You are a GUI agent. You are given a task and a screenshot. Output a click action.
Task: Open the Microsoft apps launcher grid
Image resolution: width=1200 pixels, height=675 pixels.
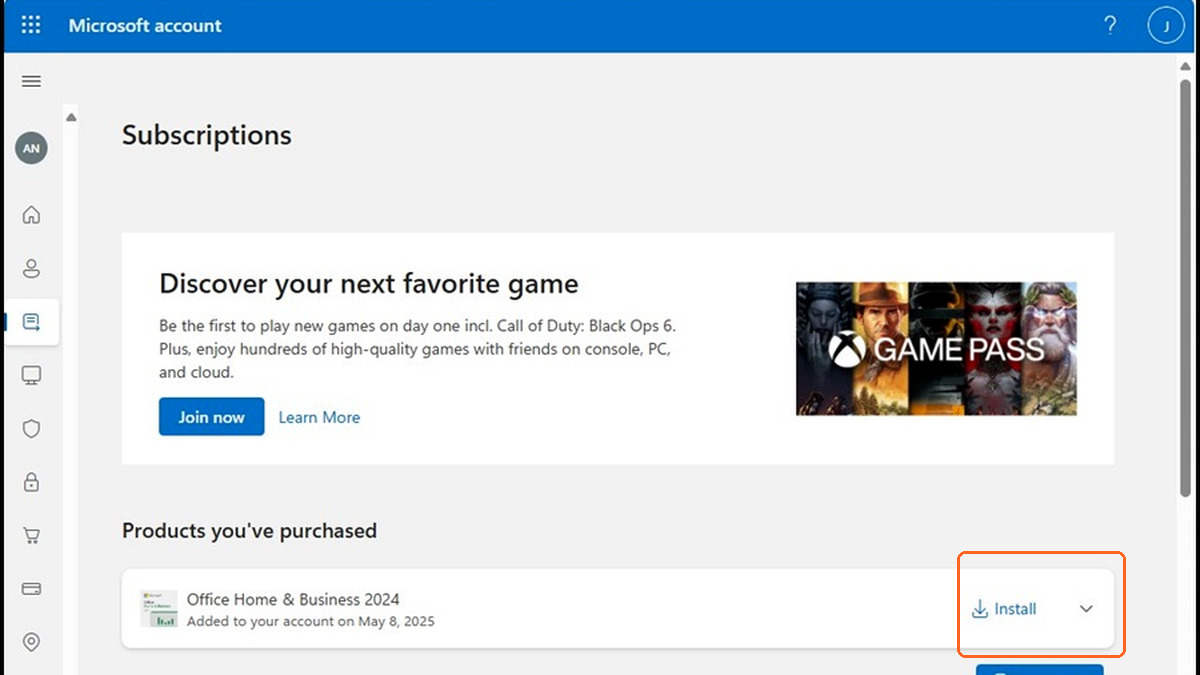coord(31,26)
